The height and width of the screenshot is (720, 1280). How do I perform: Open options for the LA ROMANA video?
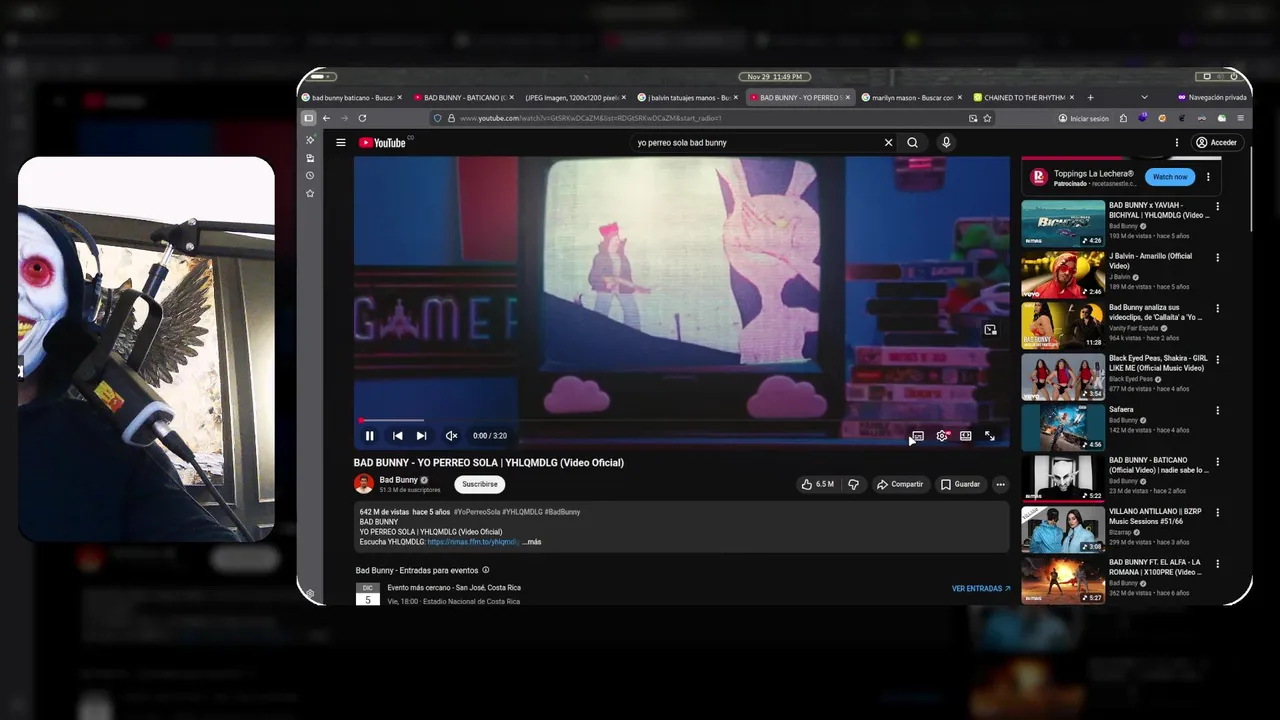(1217, 563)
